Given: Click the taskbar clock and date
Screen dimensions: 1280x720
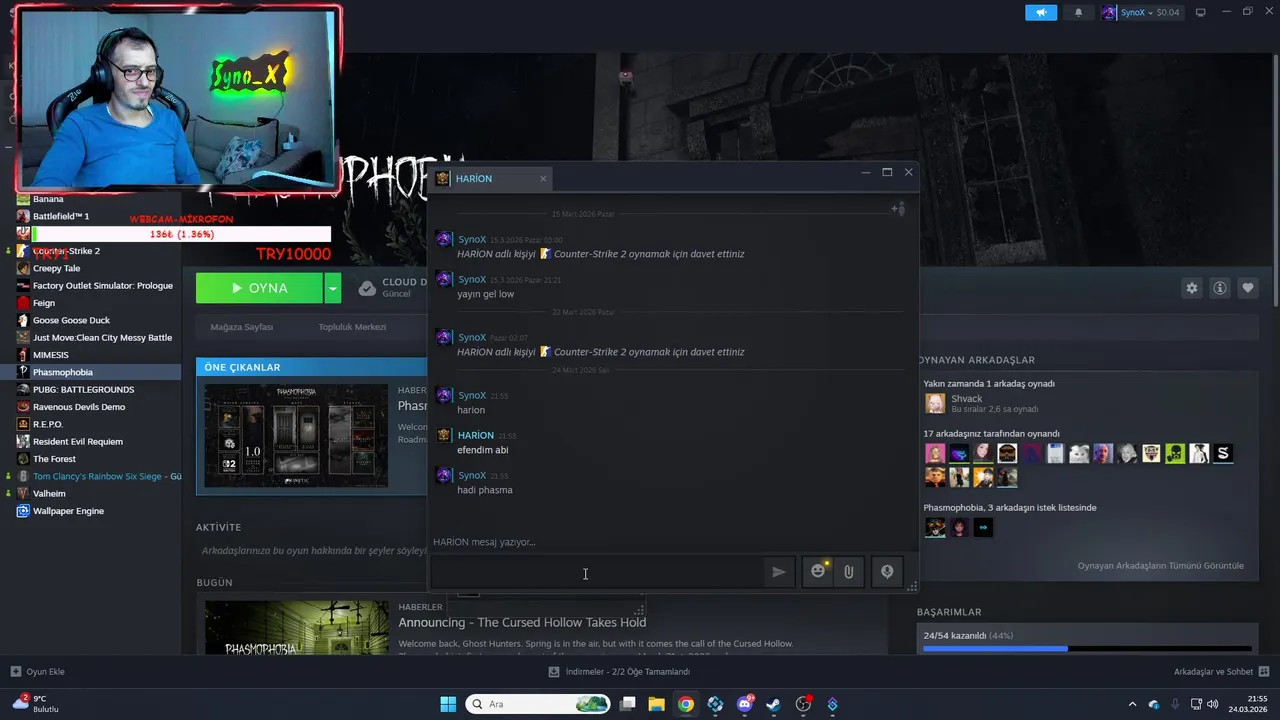Looking at the screenshot, I should point(1250,704).
